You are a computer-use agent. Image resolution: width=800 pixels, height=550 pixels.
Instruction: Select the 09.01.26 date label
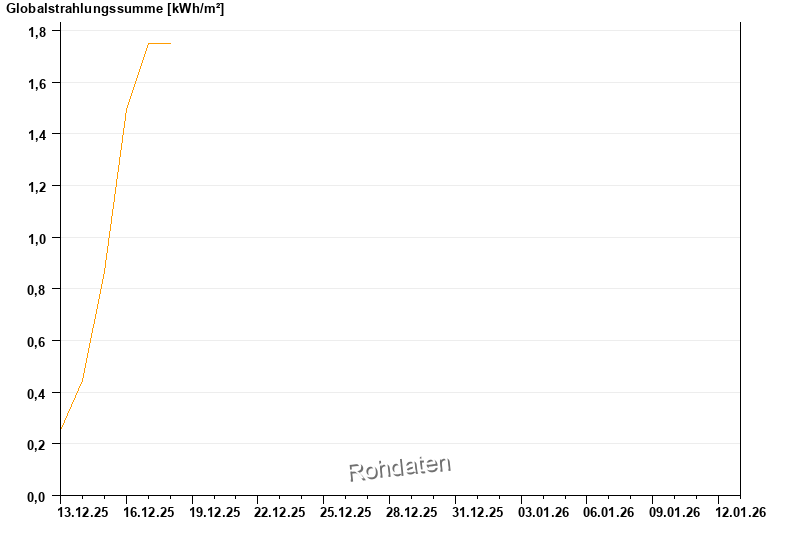(676, 512)
